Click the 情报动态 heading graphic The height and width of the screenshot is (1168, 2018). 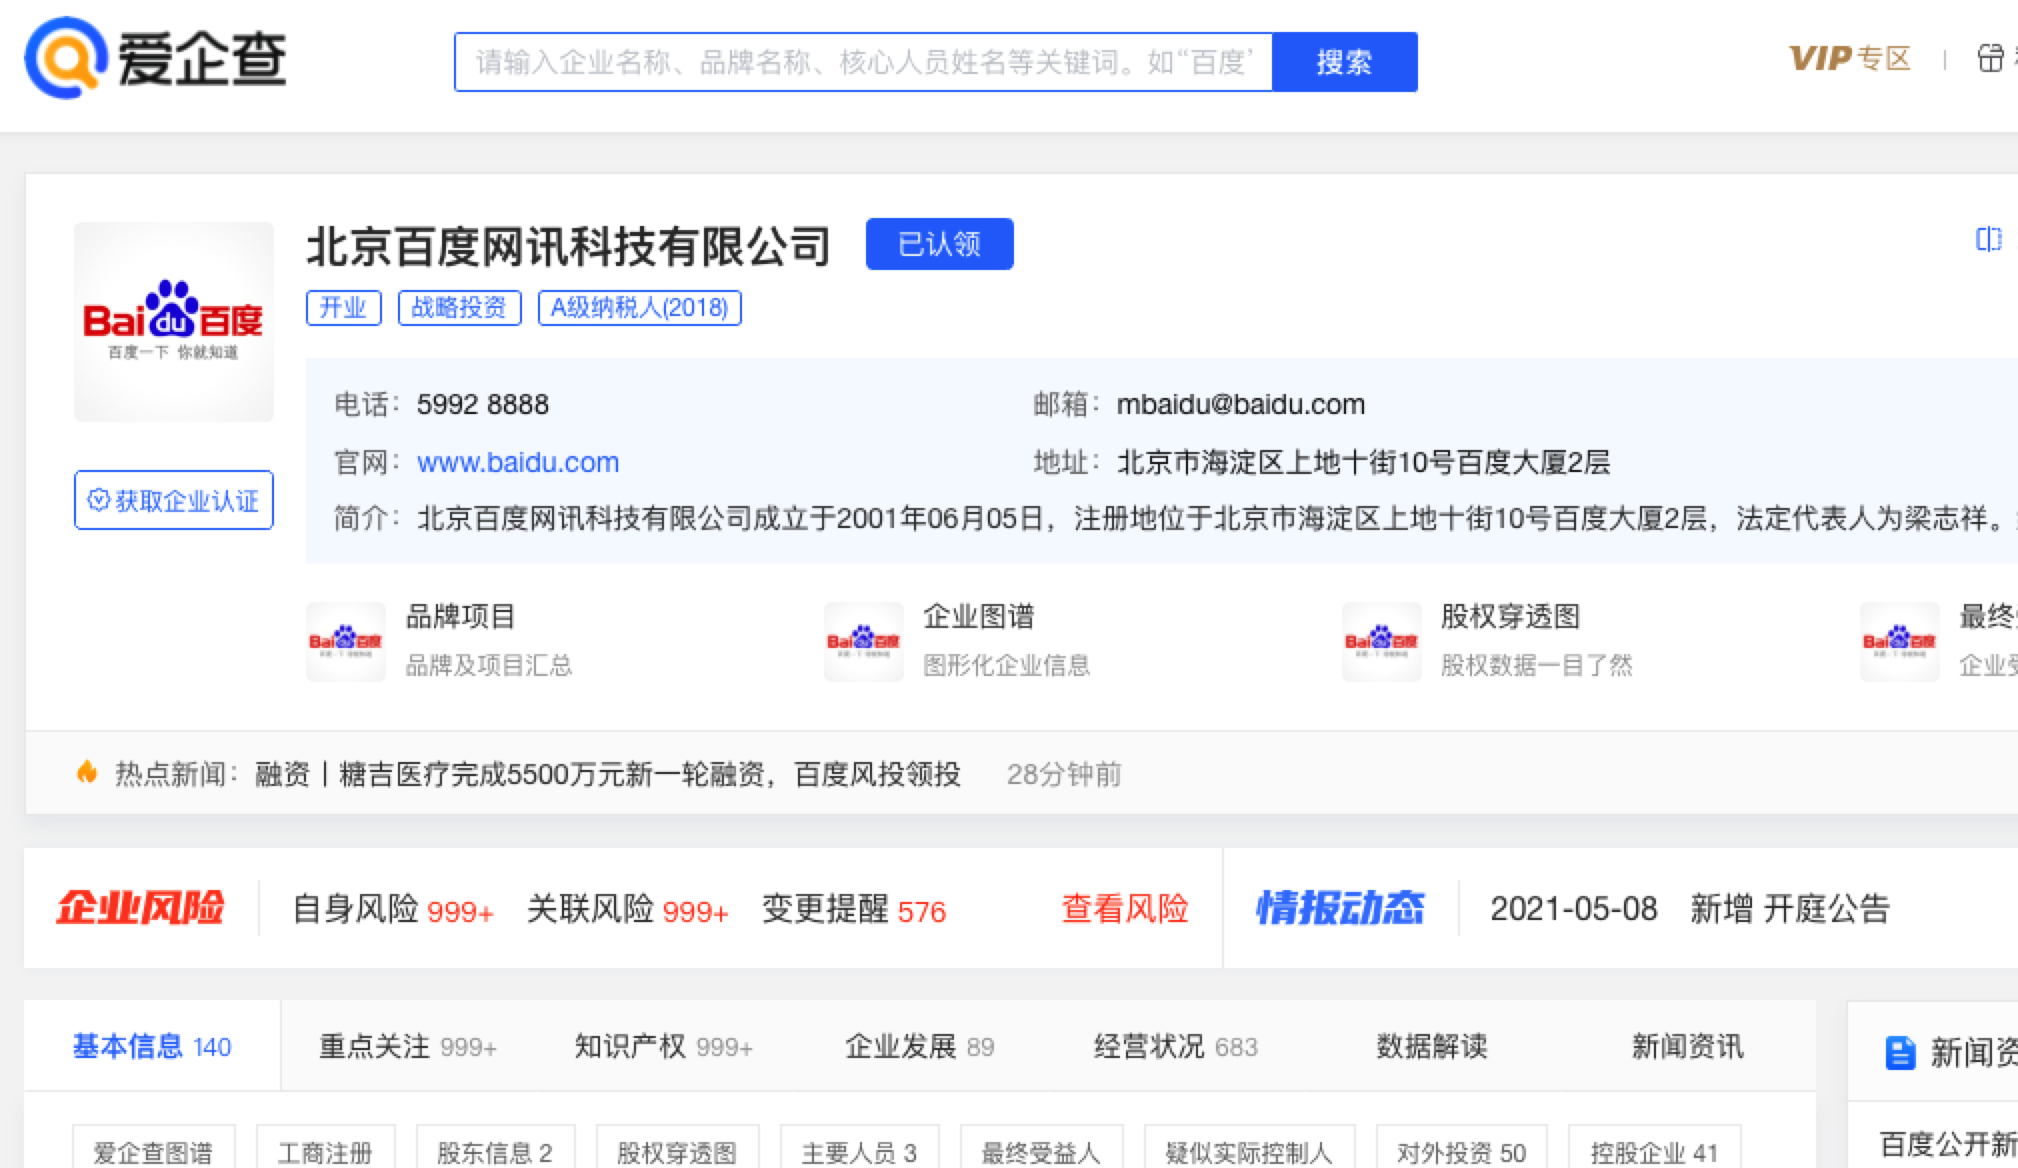coord(1340,908)
